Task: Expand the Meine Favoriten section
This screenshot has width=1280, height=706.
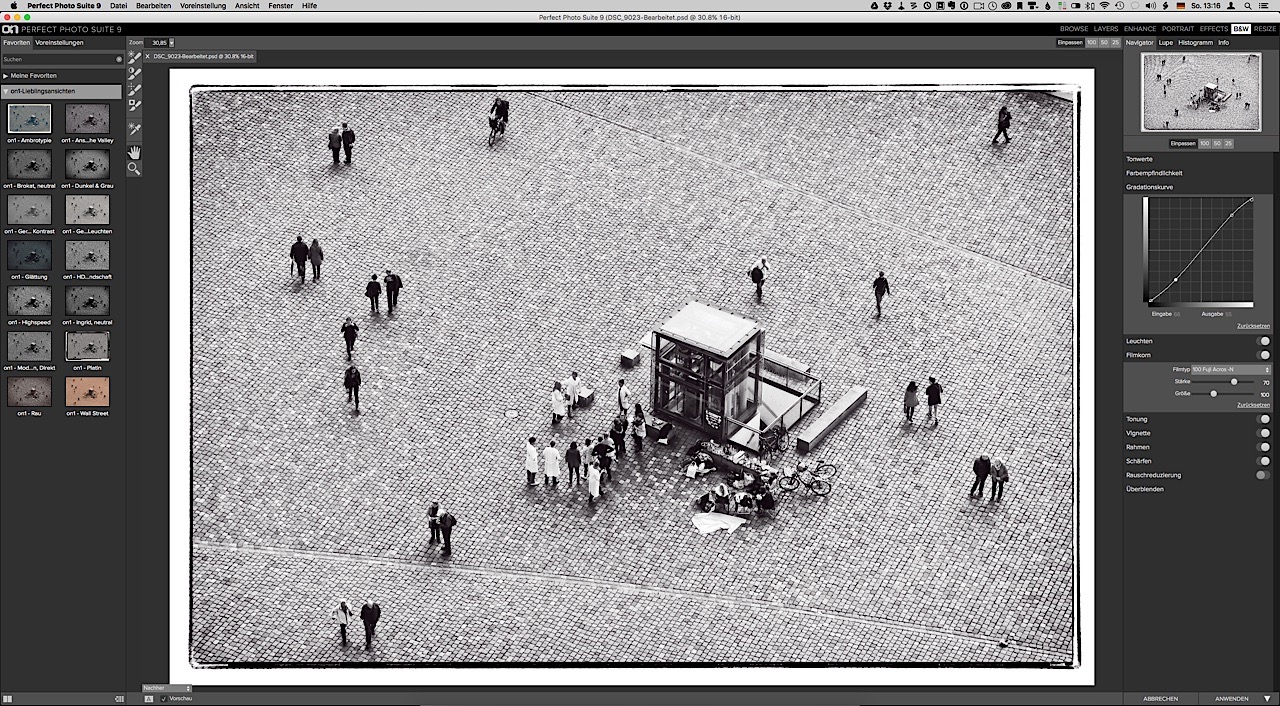Action: coord(6,76)
